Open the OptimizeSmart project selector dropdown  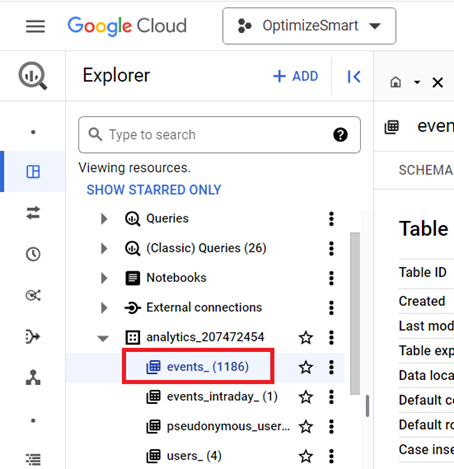tap(309, 26)
